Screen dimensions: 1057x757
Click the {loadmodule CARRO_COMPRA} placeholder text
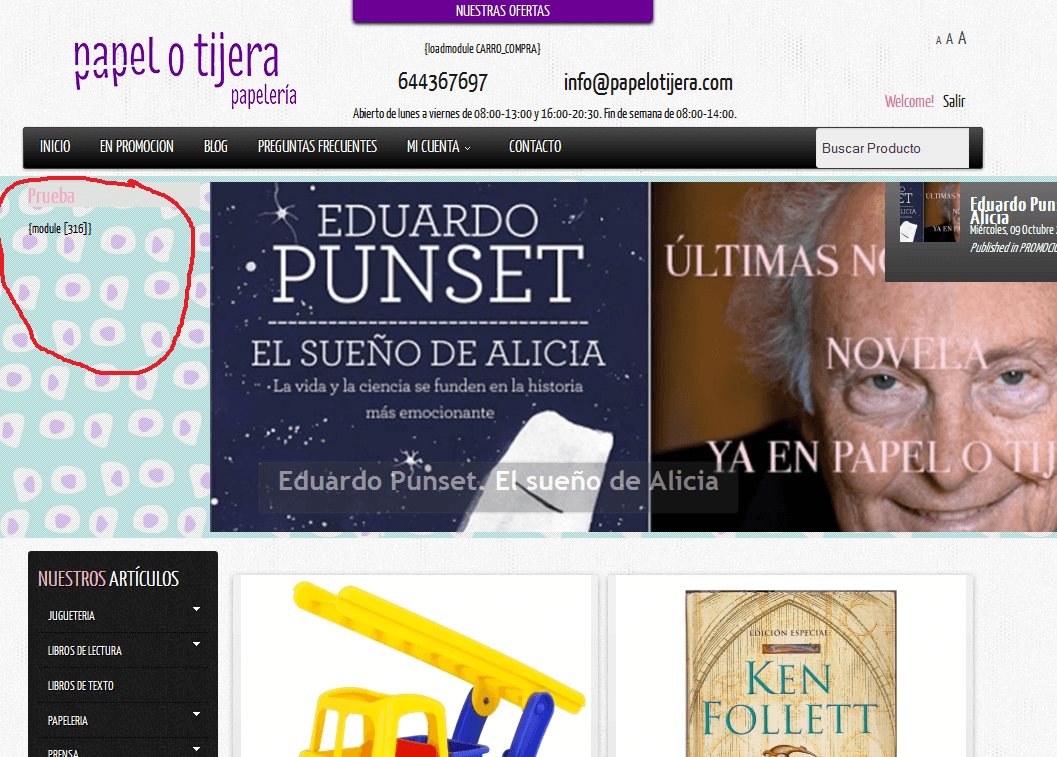(482, 49)
